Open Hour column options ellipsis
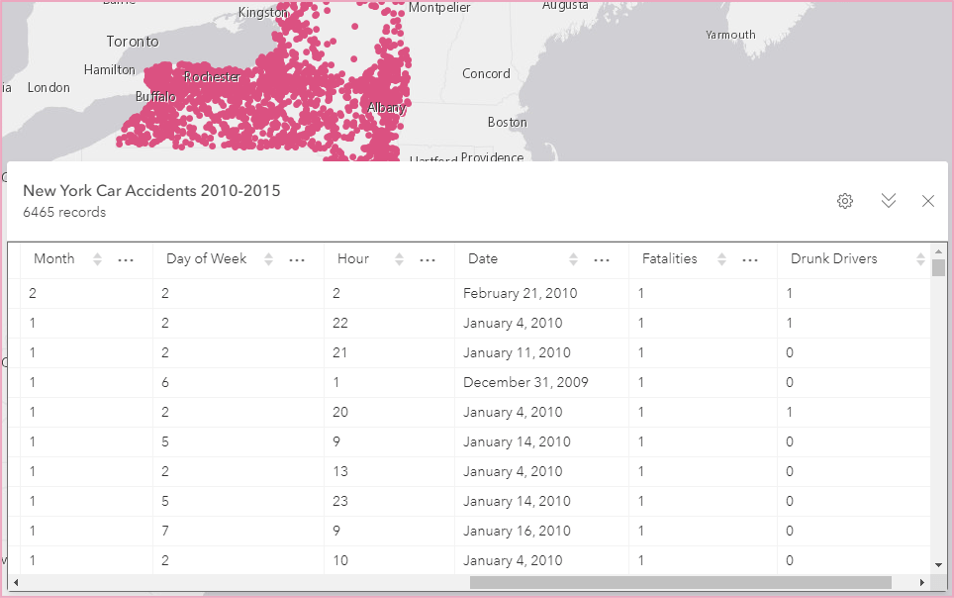Image resolution: width=954 pixels, height=598 pixels. (x=428, y=259)
